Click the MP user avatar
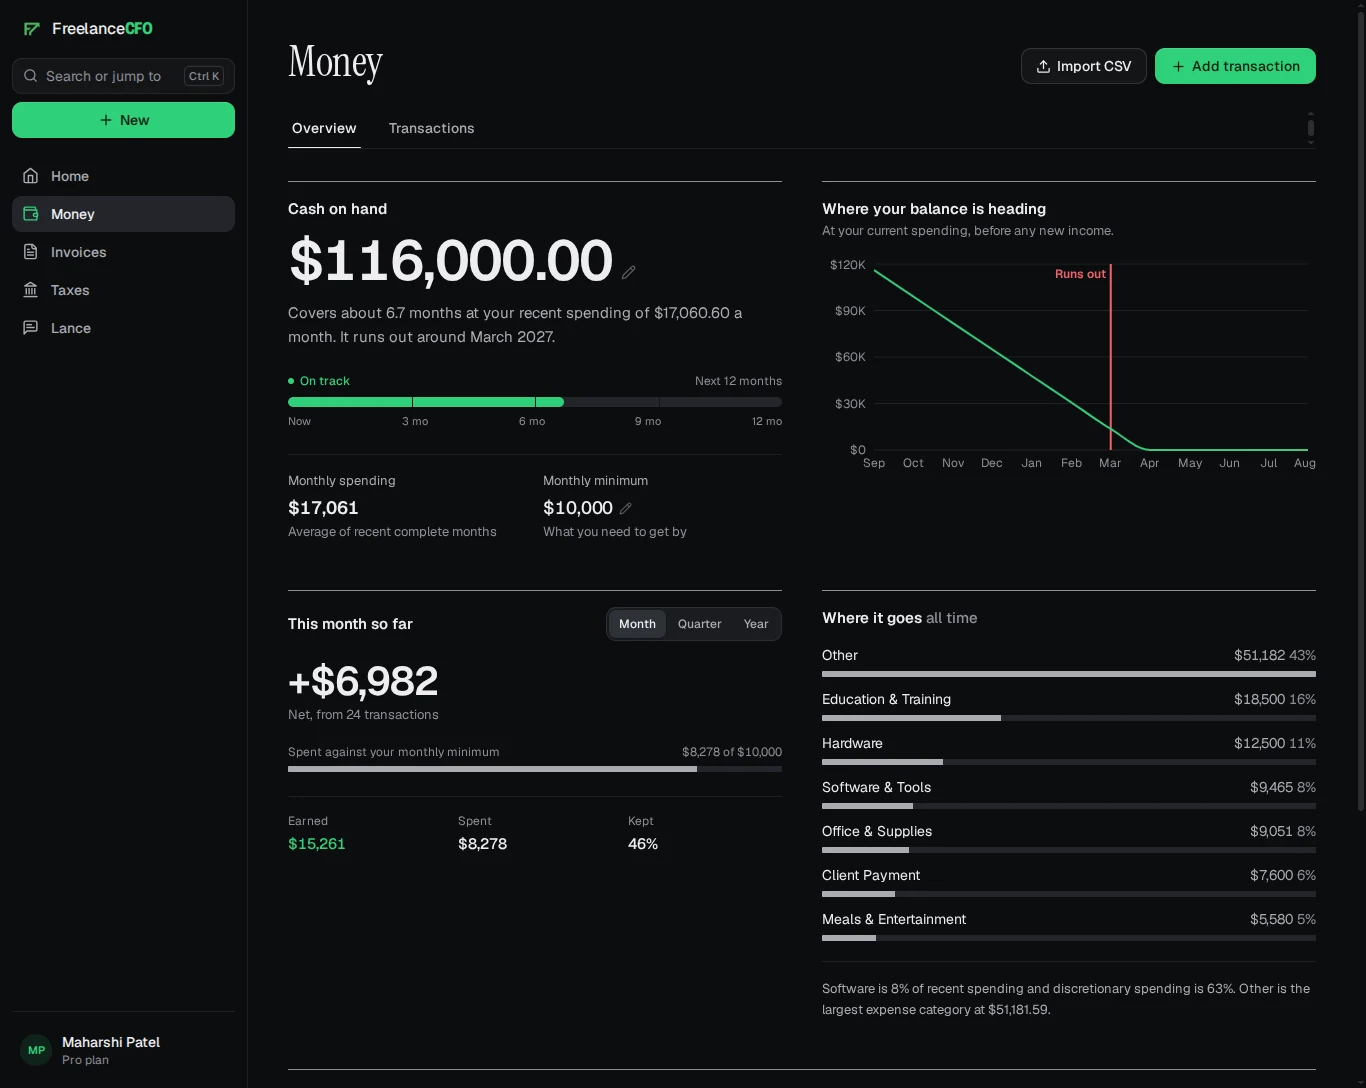 36,1050
